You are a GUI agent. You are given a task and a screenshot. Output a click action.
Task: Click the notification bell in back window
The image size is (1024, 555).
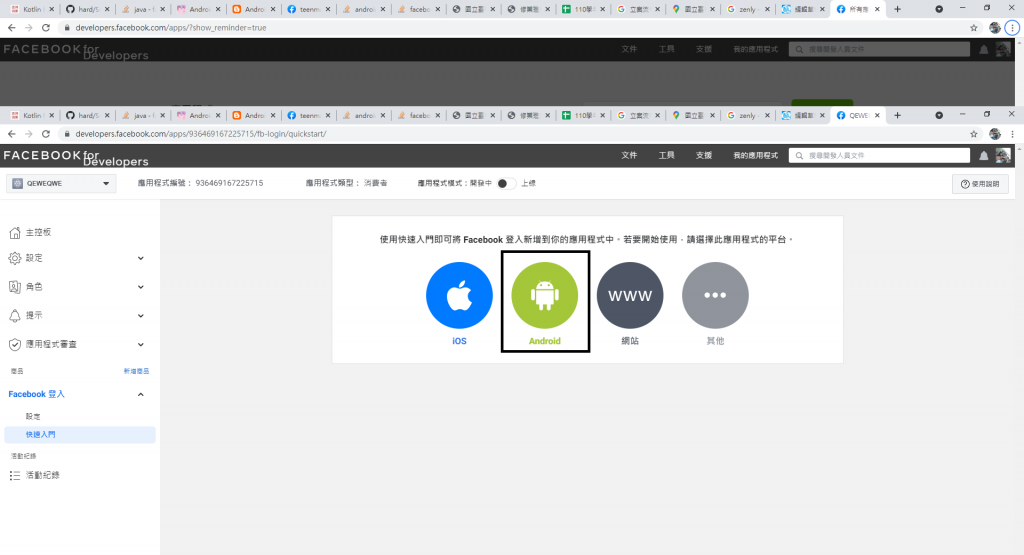click(x=984, y=50)
